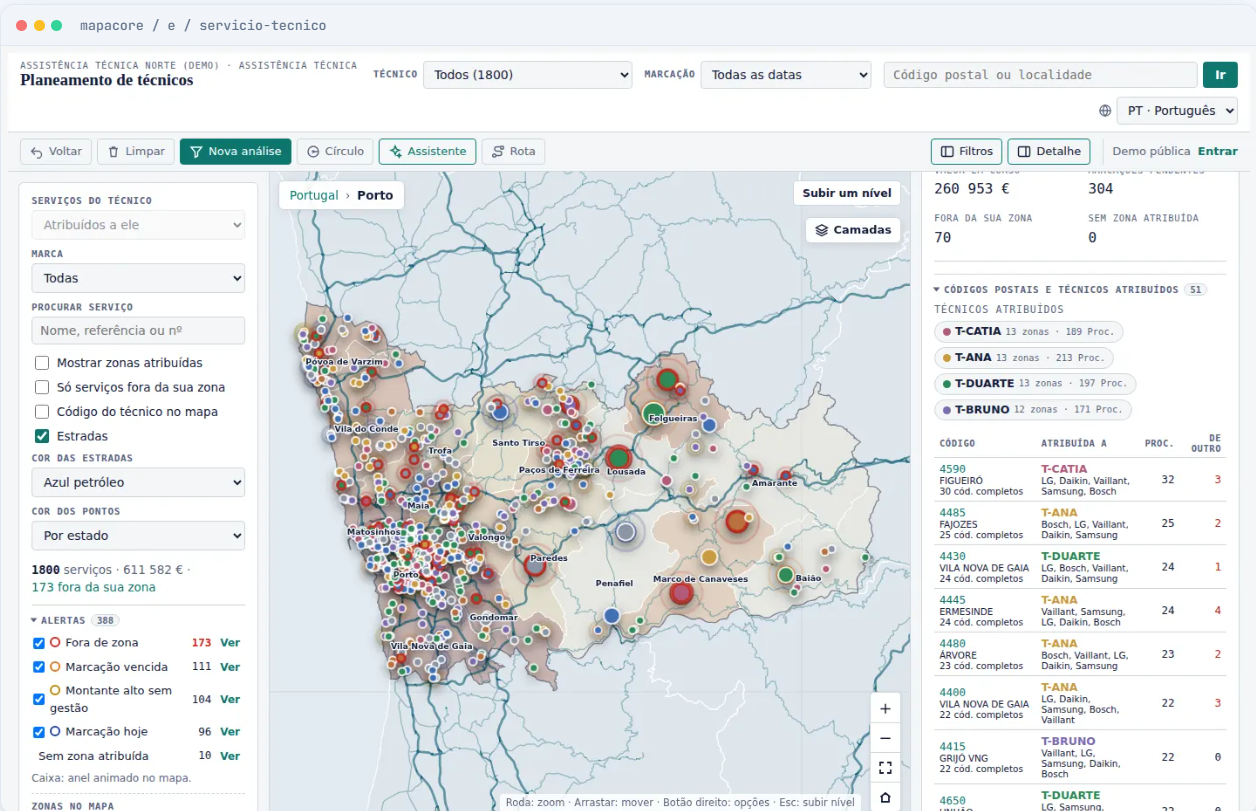Zoom out with the minus map button
This screenshot has width=1256, height=811.
(885, 739)
